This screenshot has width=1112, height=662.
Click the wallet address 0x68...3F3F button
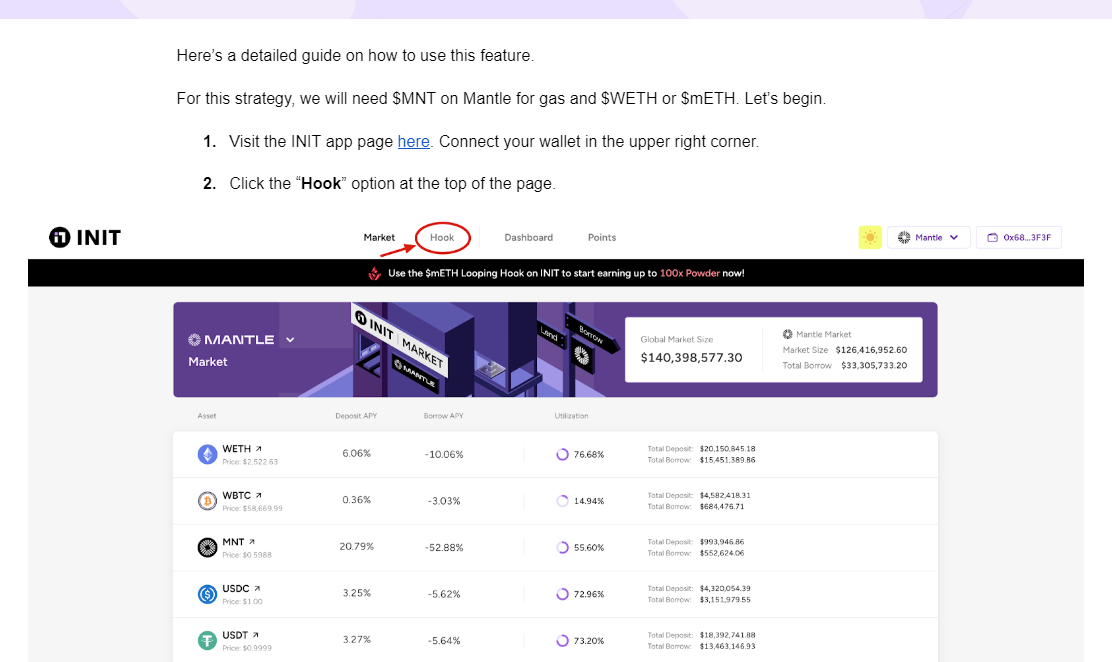coord(1019,238)
